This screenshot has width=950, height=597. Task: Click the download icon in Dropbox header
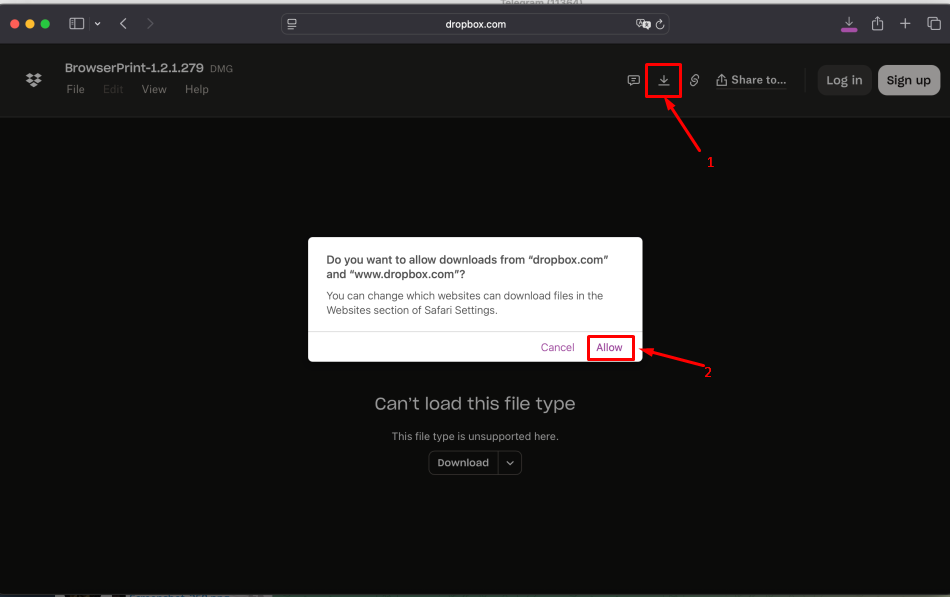pyautogui.click(x=664, y=80)
